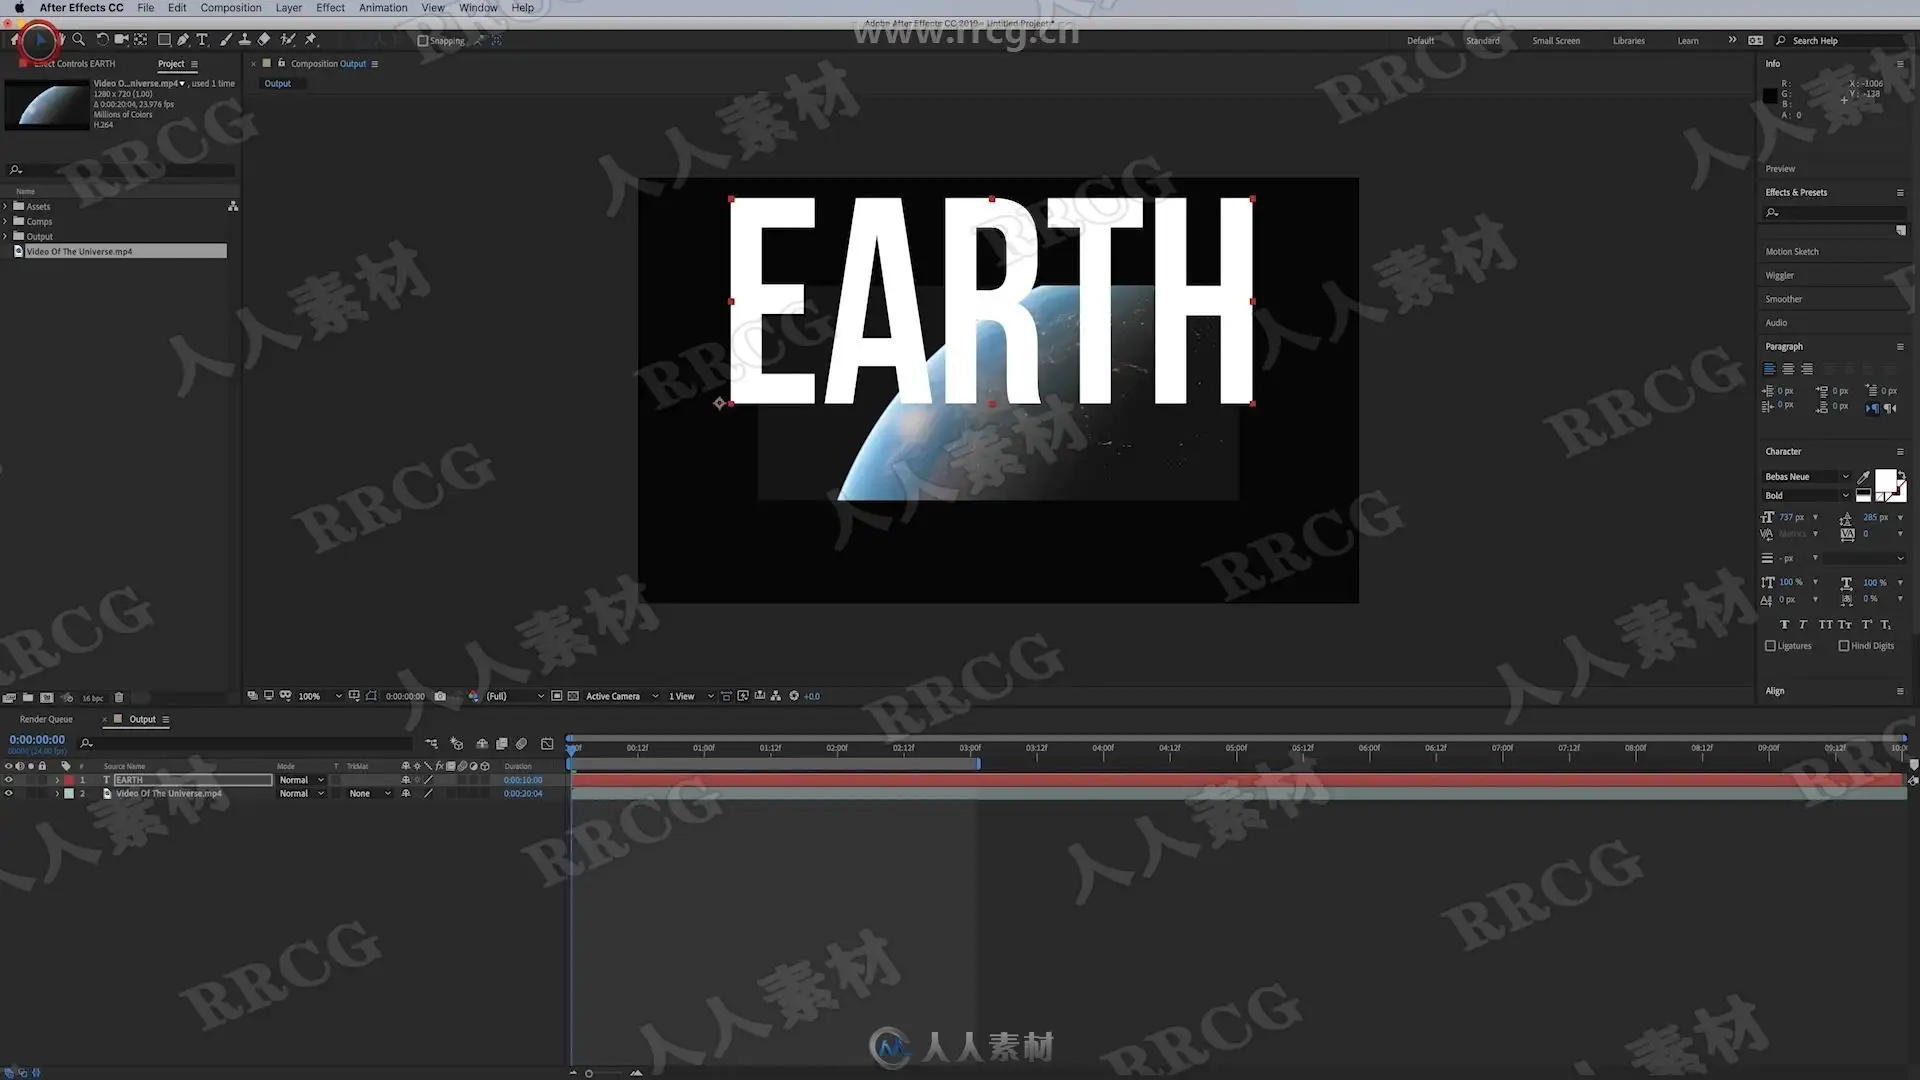Switch to the Standard workspace
This screenshot has width=1920, height=1080.
coord(1482,41)
